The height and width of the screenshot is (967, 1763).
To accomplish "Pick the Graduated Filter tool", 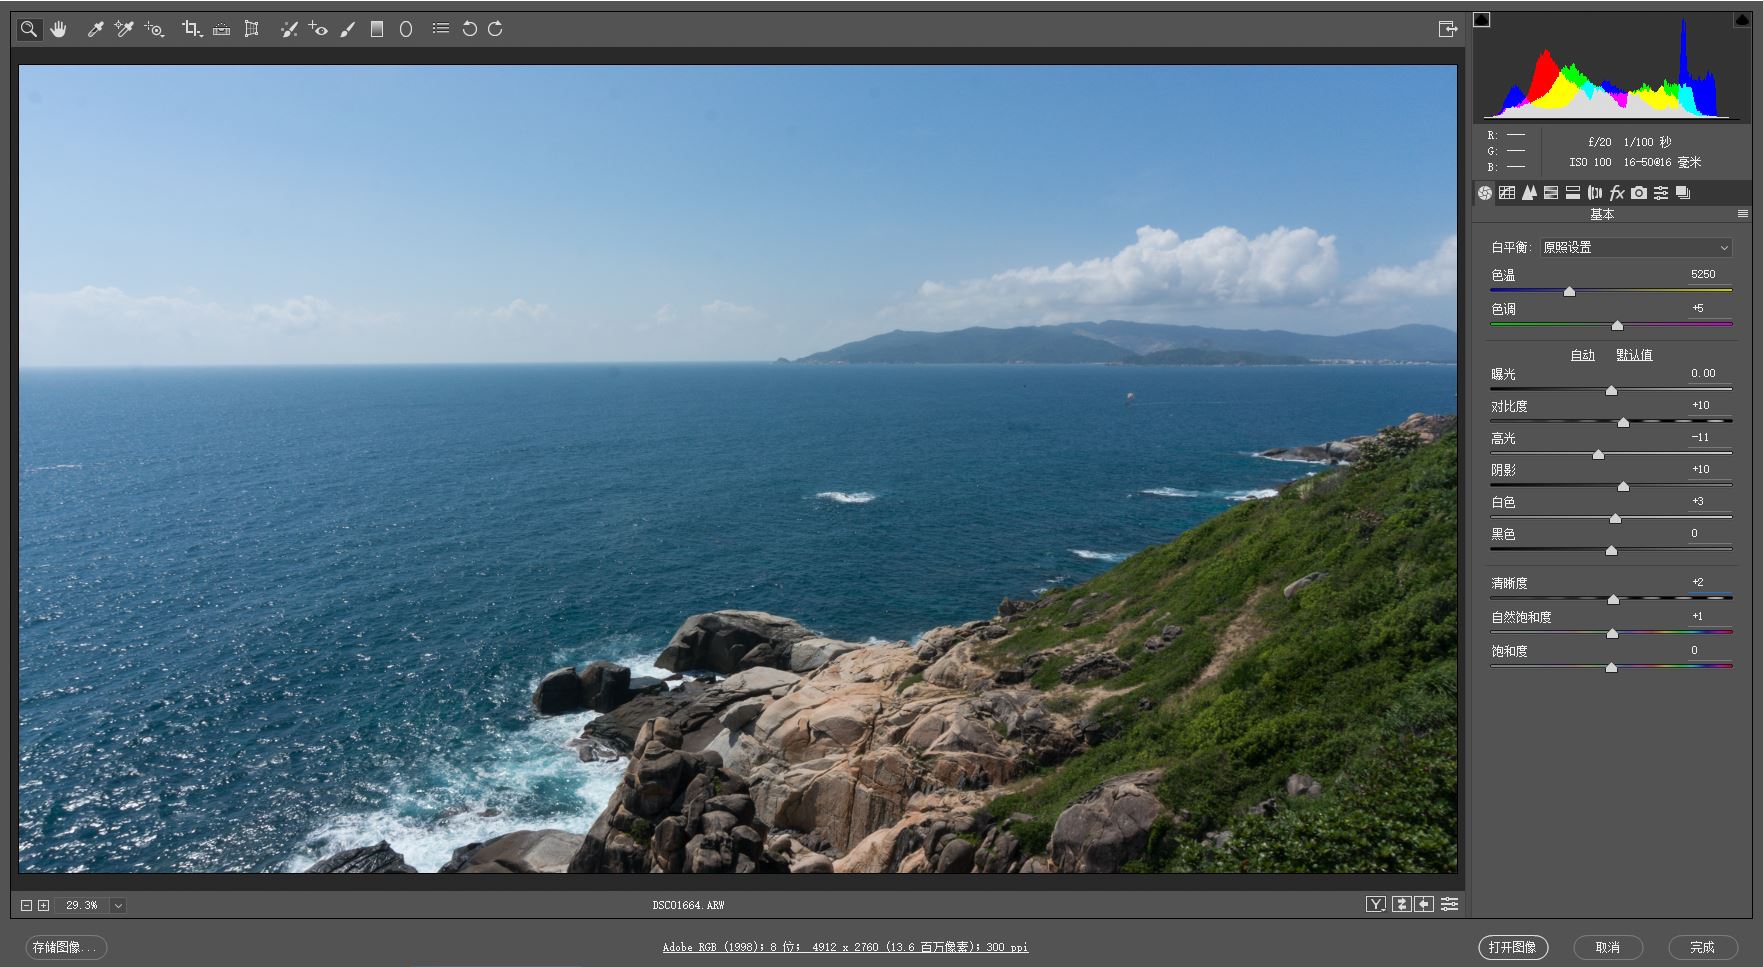I will (x=377, y=29).
